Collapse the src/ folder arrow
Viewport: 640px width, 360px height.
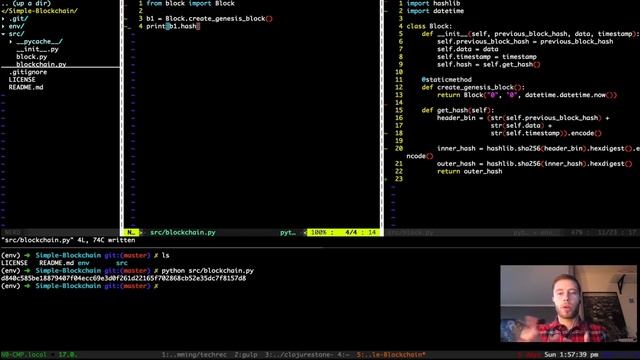[3, 34]
